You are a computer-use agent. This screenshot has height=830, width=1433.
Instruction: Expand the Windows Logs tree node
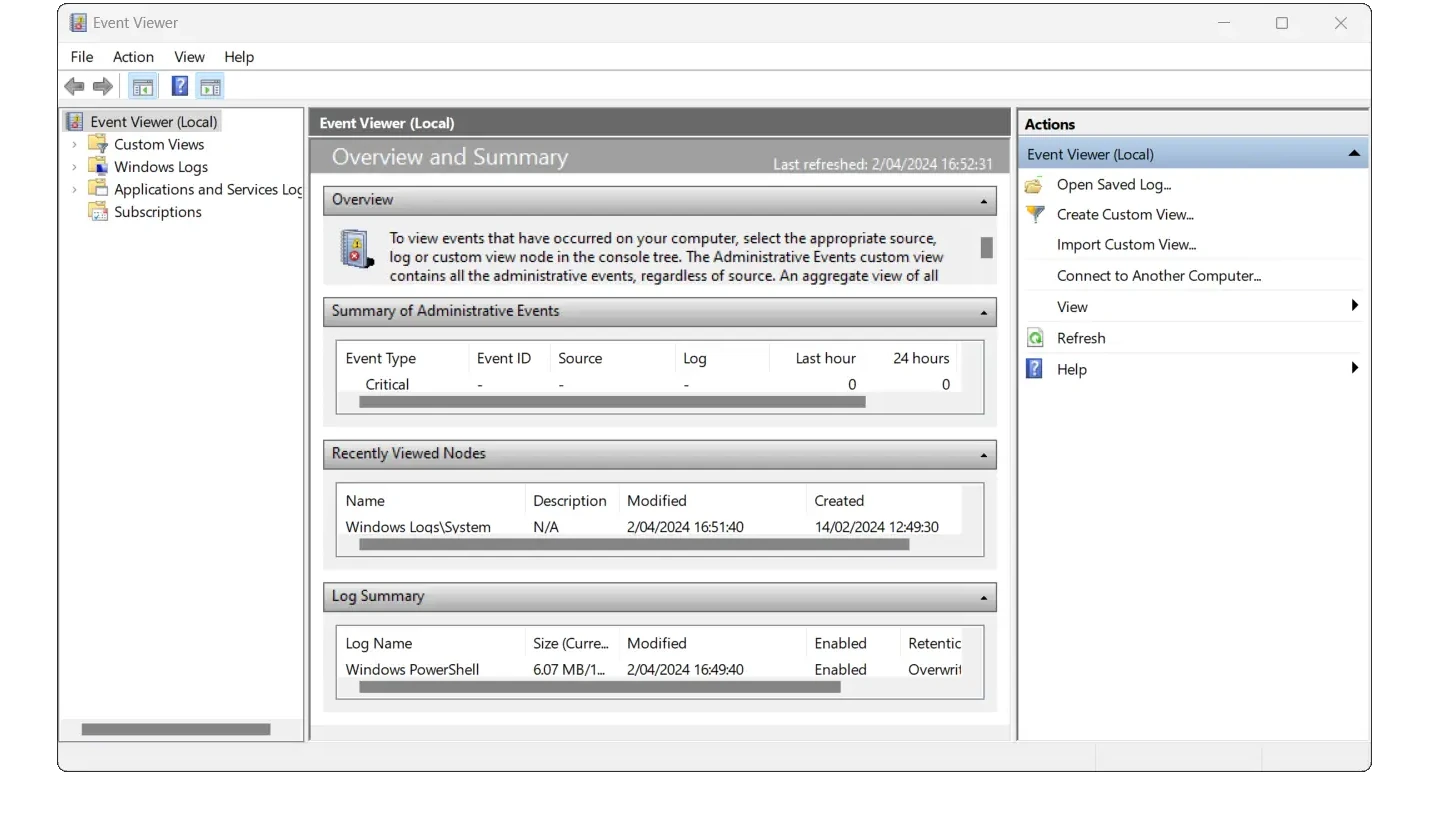(74, 167)
